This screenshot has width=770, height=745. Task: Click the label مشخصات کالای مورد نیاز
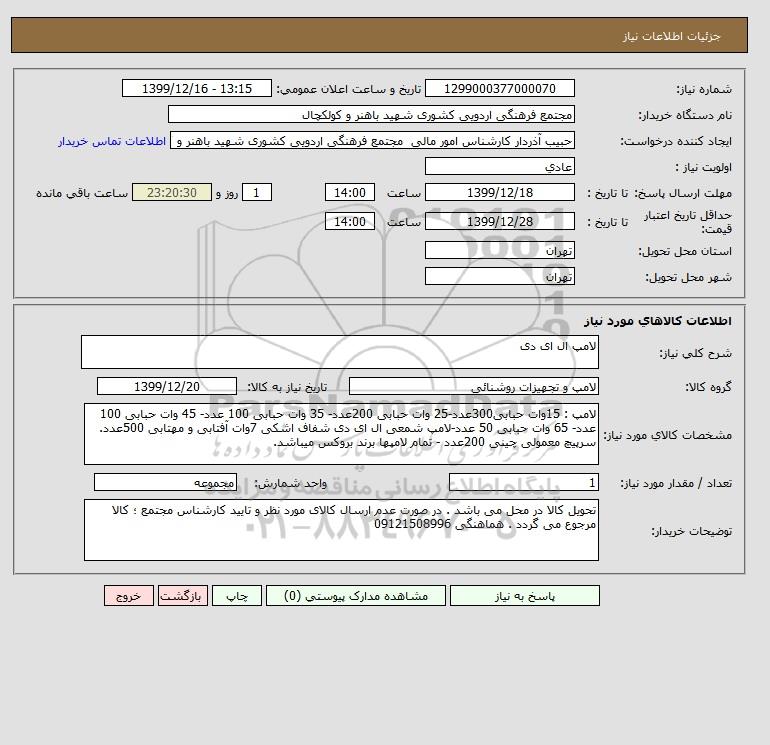point(667,435)
